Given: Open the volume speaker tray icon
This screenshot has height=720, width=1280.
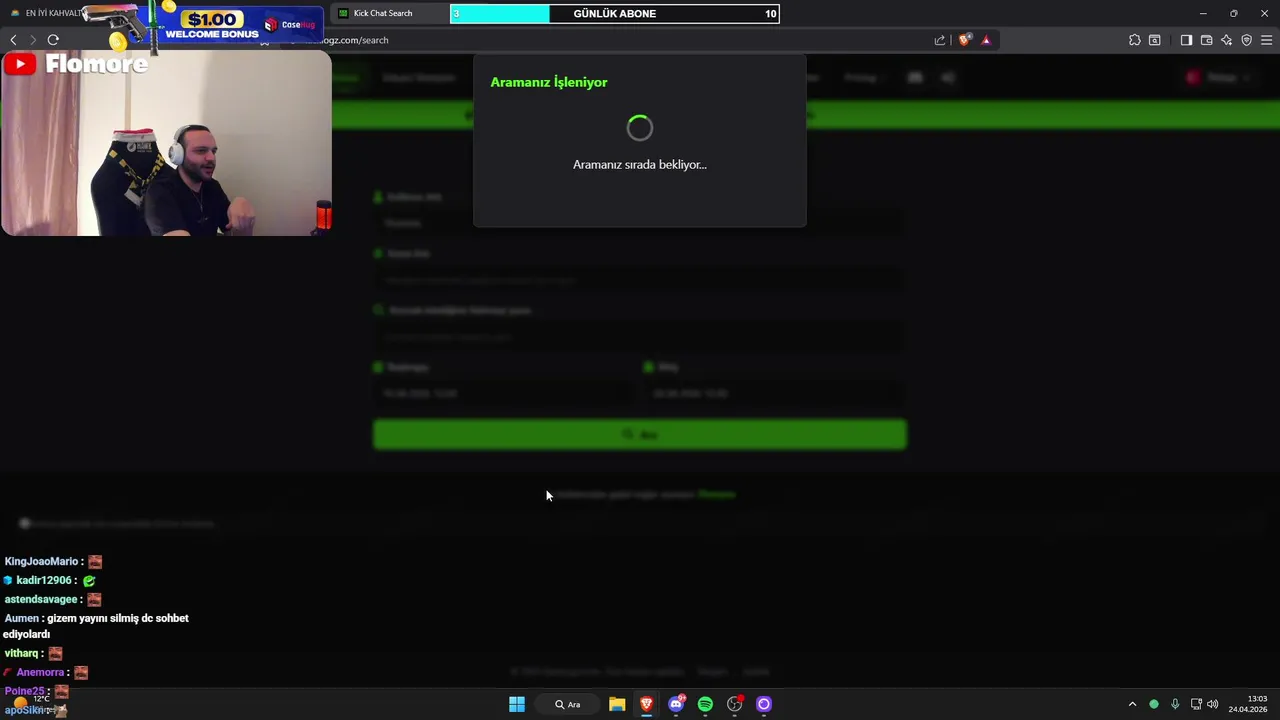Looking at the screenshot, I should point(1213,704).
